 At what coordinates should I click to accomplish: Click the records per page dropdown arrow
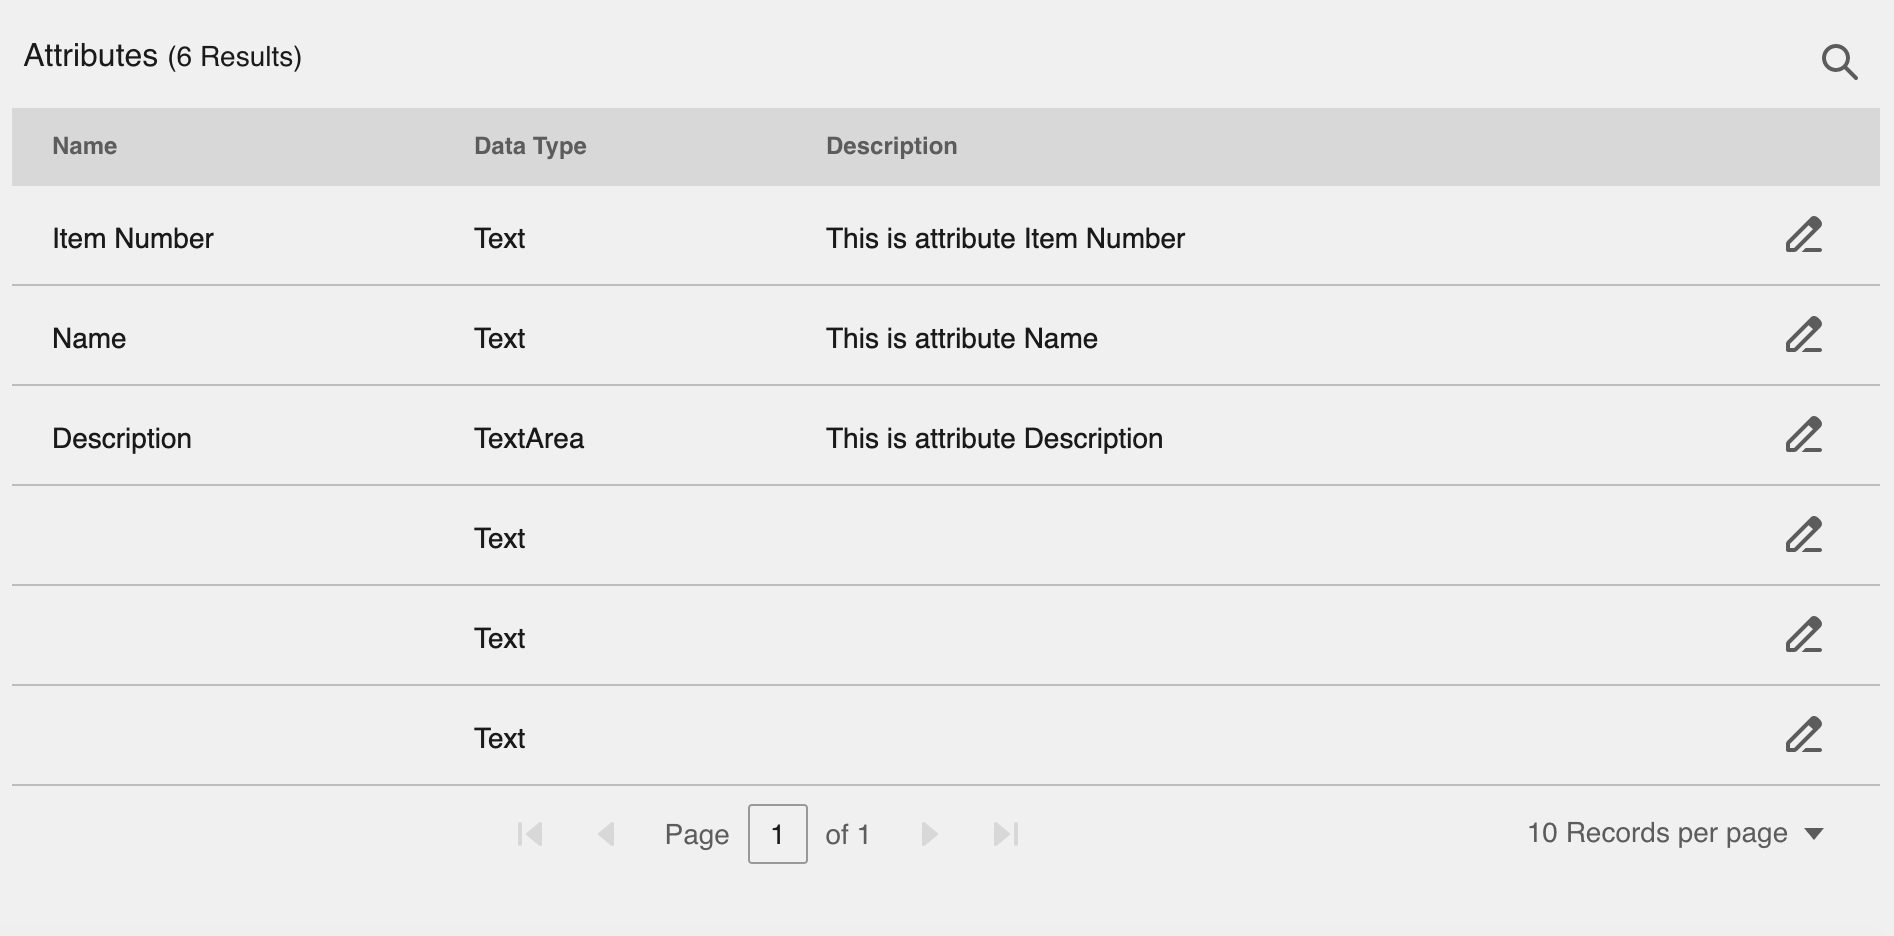coord(1814,834)
